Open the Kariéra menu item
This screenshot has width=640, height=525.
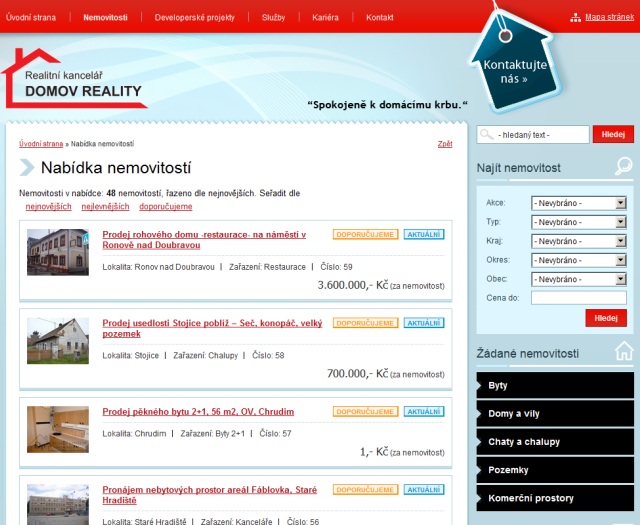coord(325,18)
